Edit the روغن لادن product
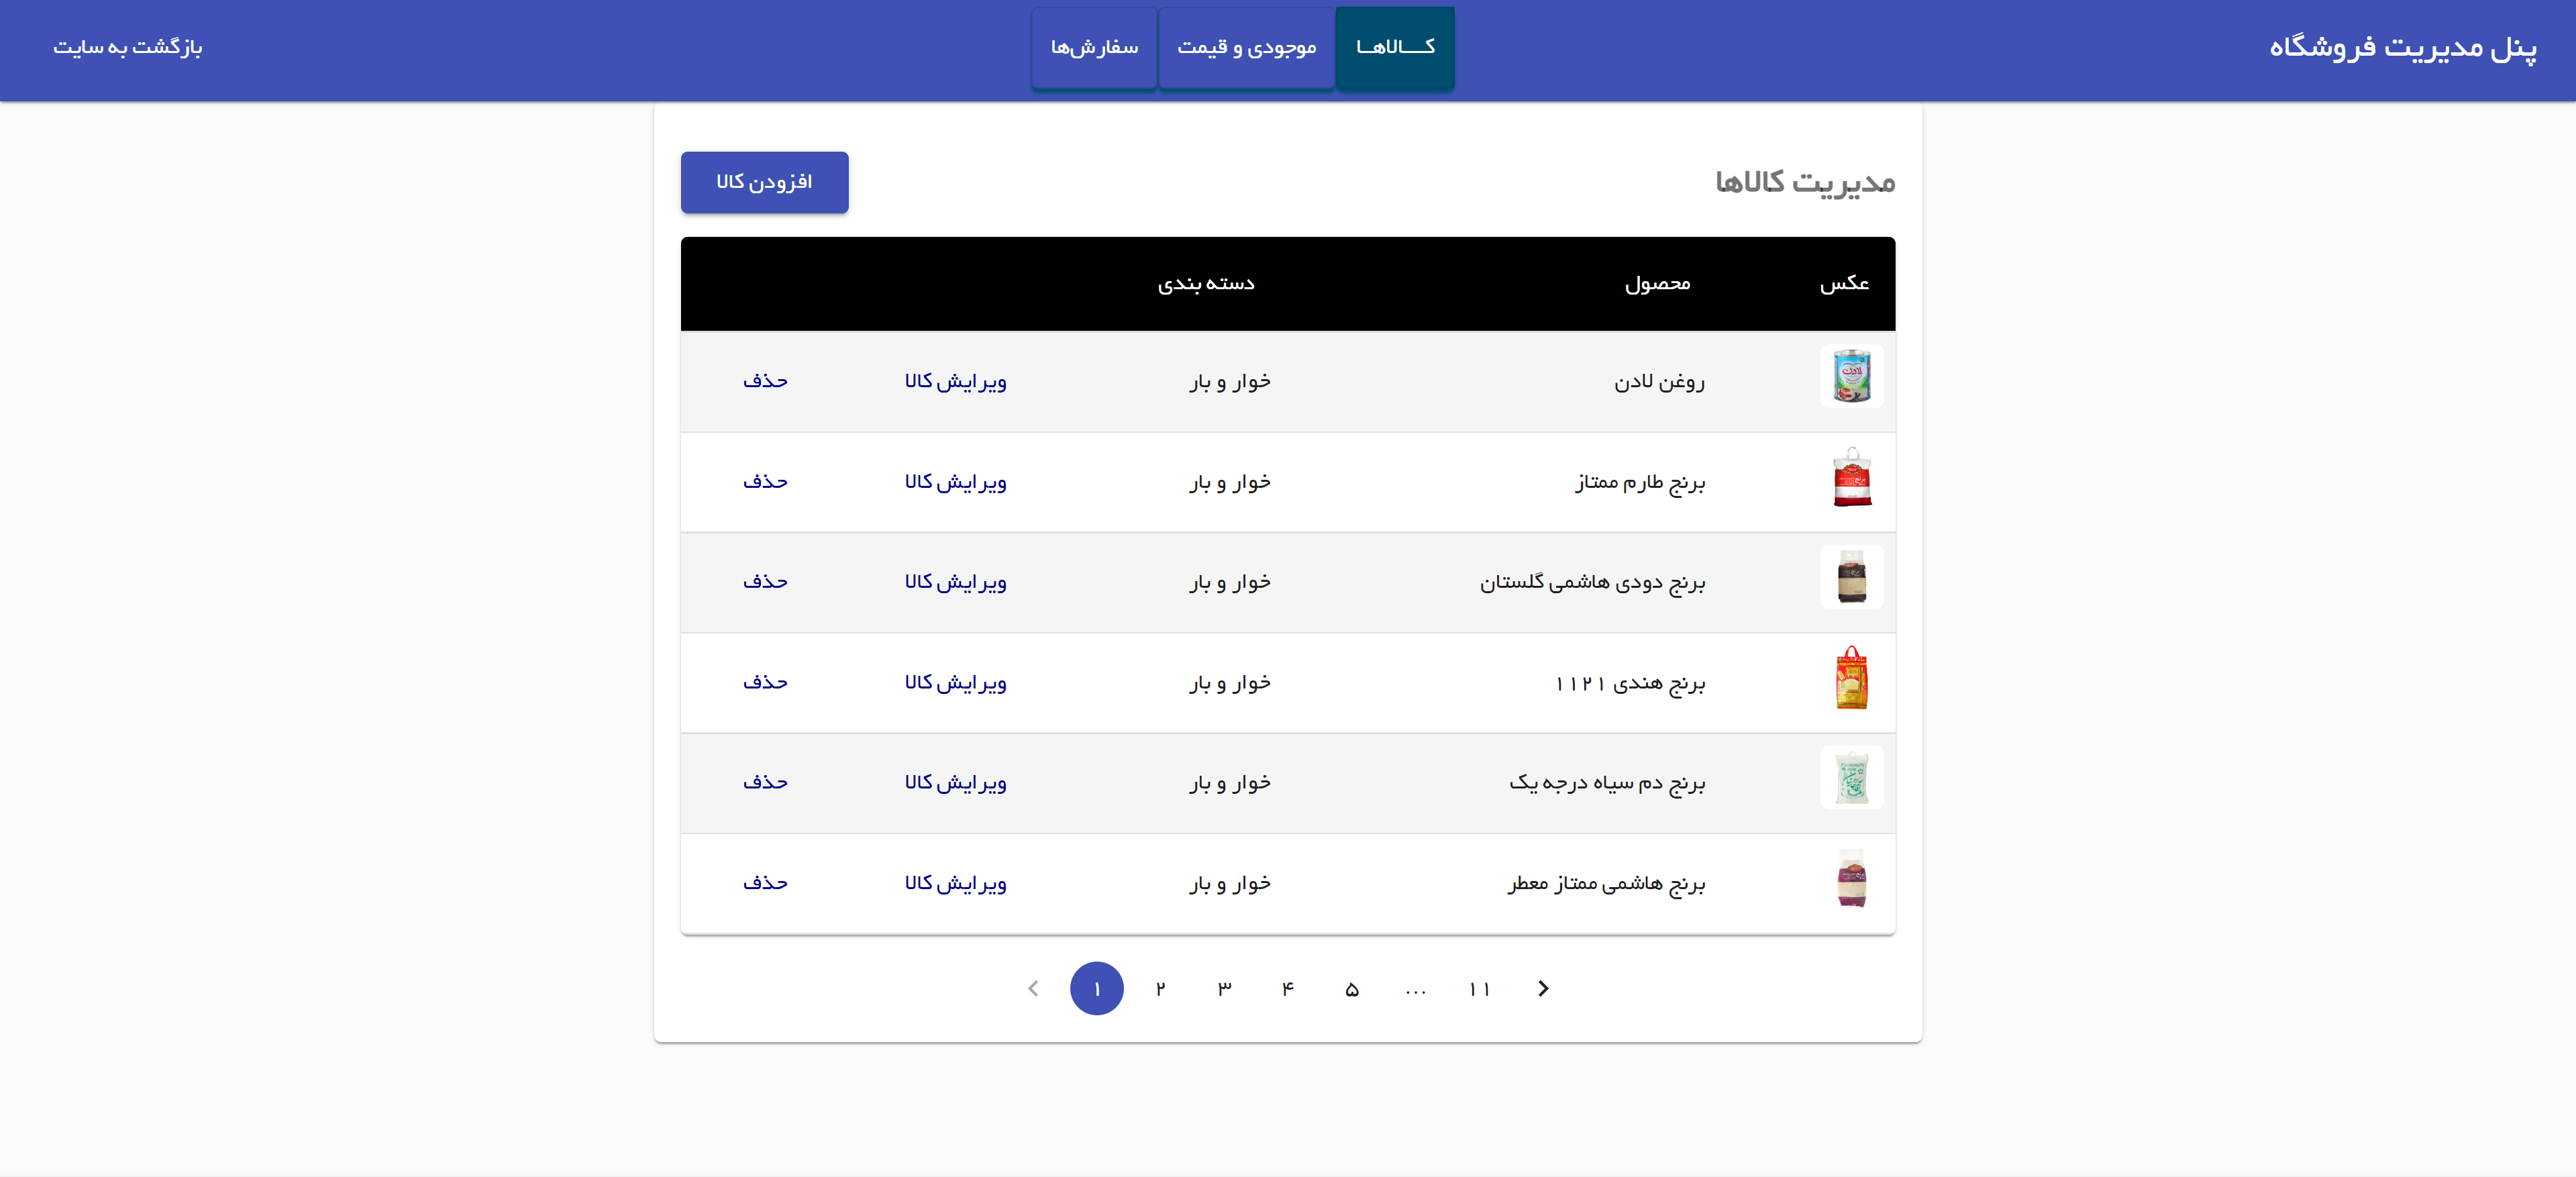The height and width of the screenshot is (1177, 2576). (x=955, y=381)
